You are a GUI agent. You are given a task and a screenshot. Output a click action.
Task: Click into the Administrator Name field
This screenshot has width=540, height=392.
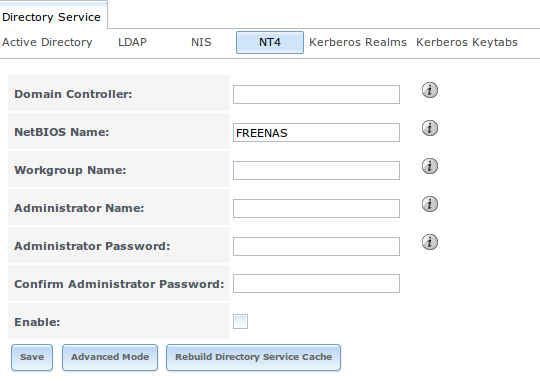pos(316,208)
